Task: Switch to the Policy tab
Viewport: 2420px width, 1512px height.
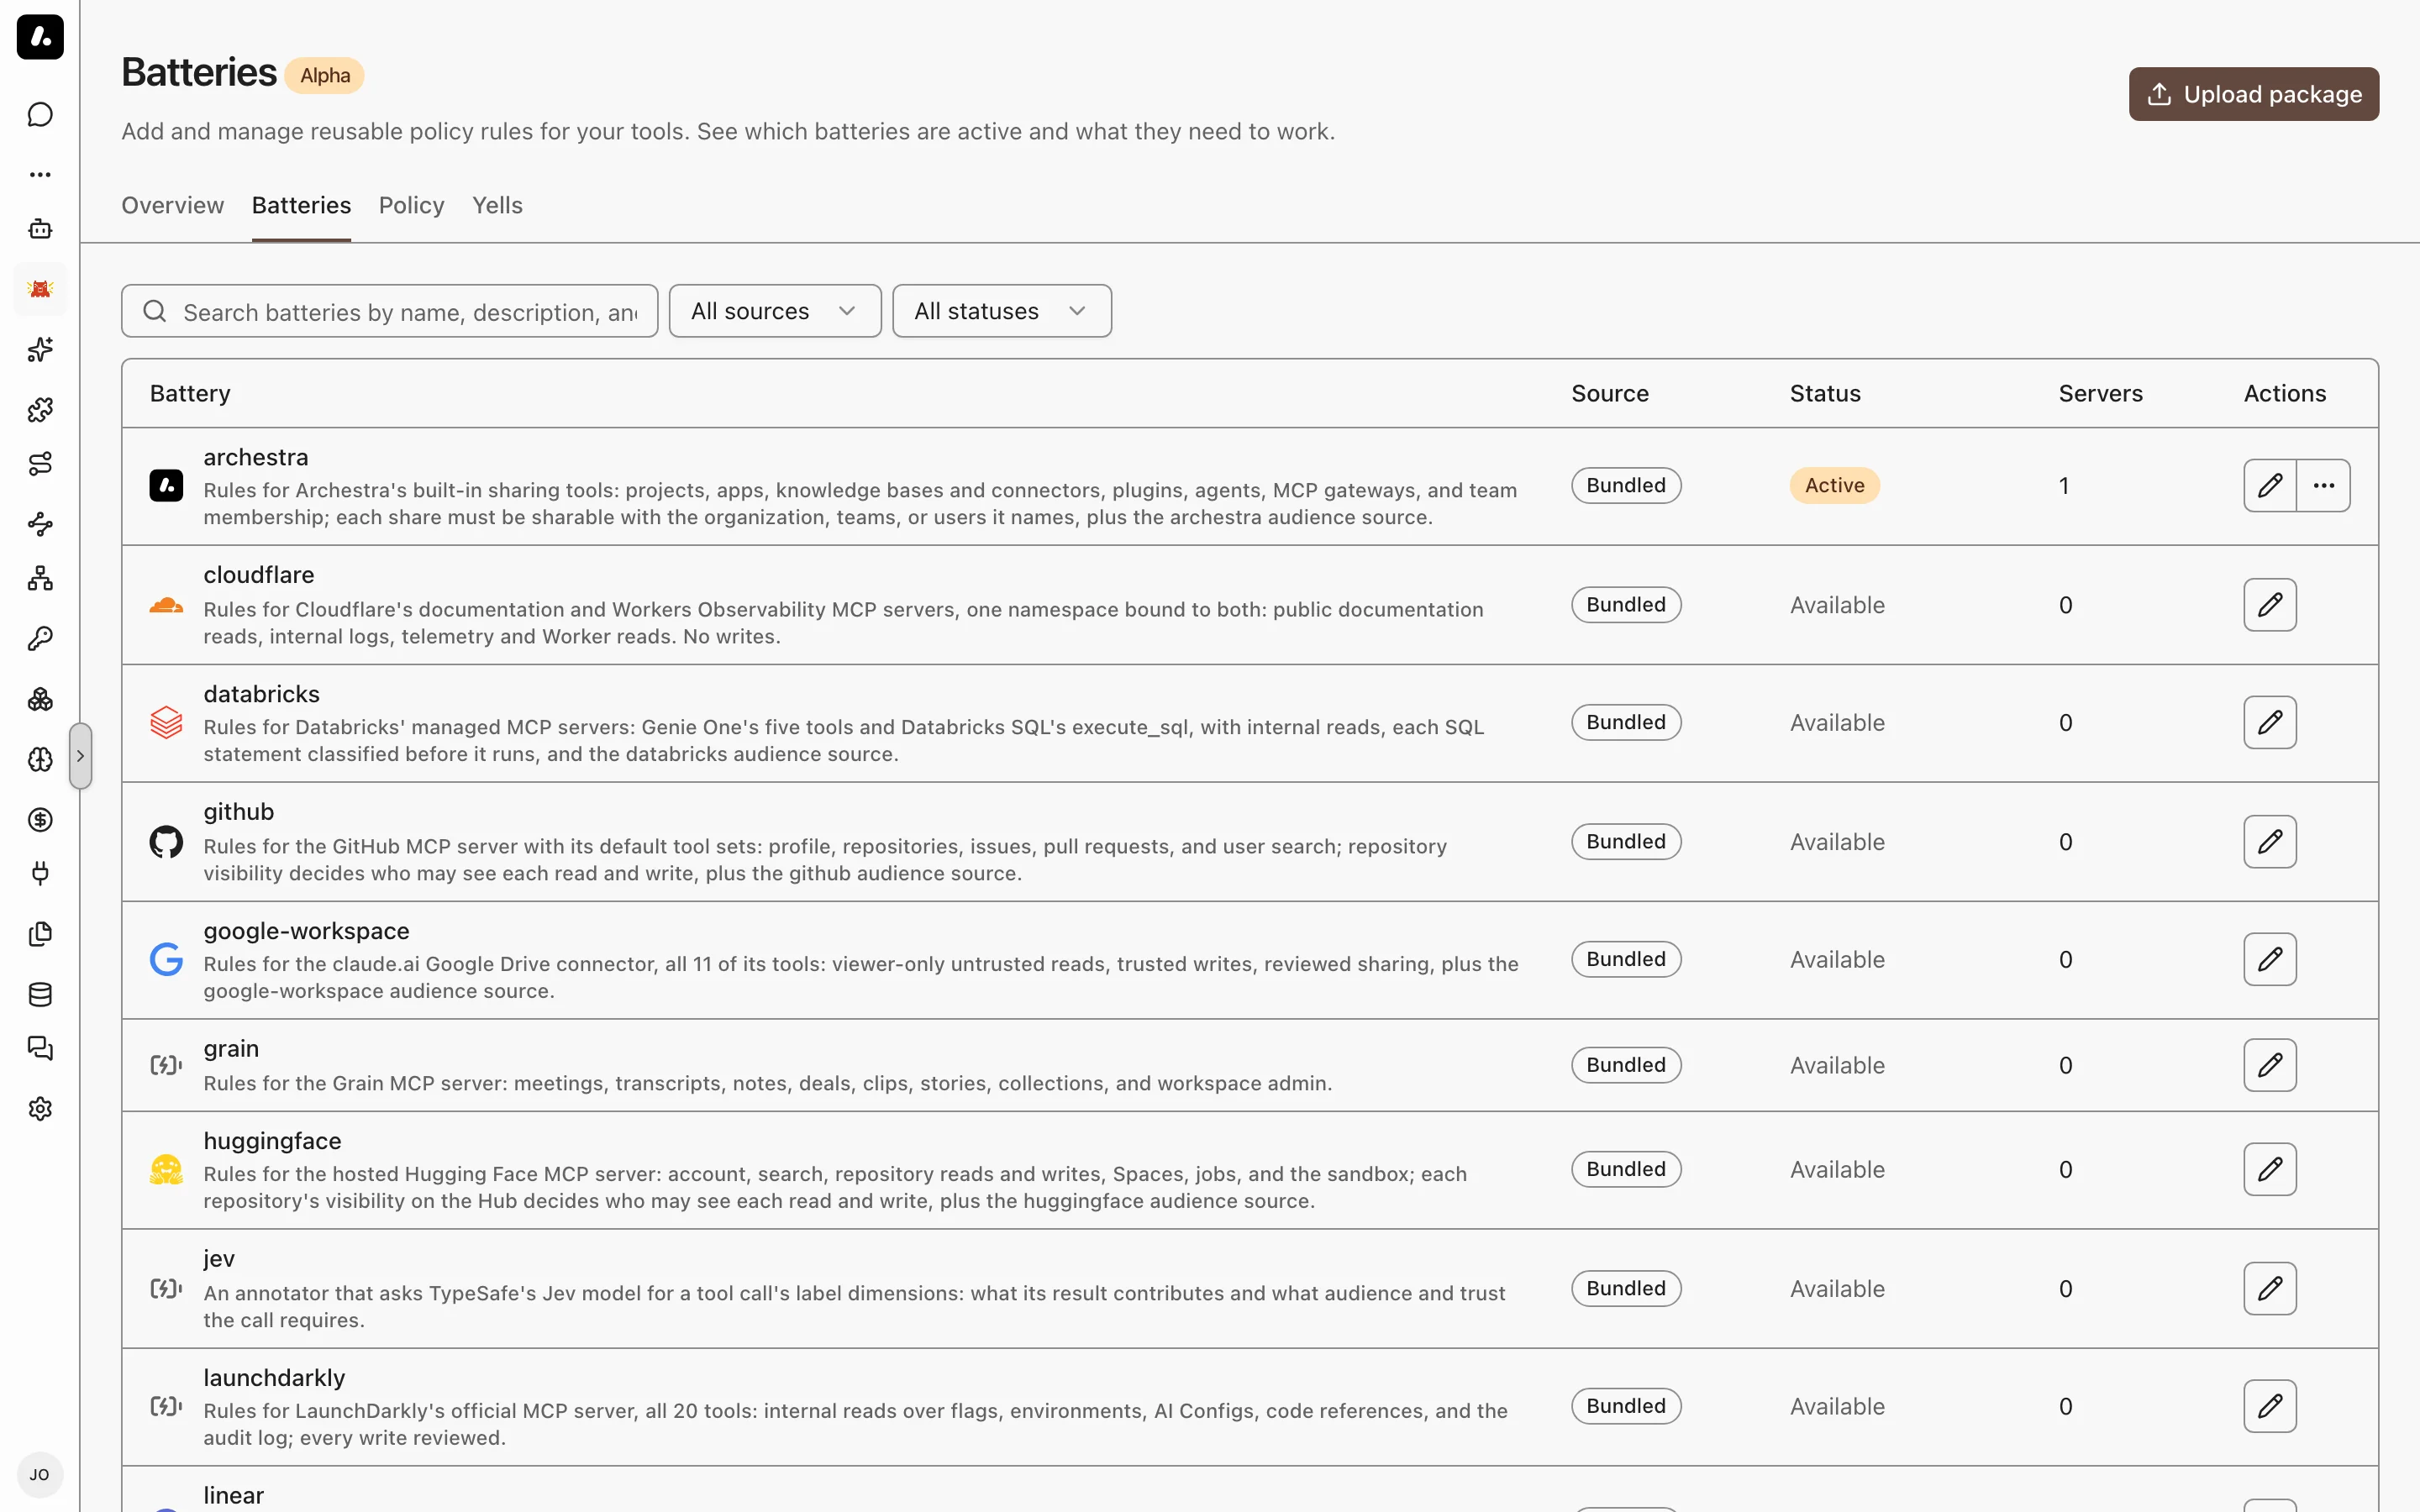Action: point(411,205)
